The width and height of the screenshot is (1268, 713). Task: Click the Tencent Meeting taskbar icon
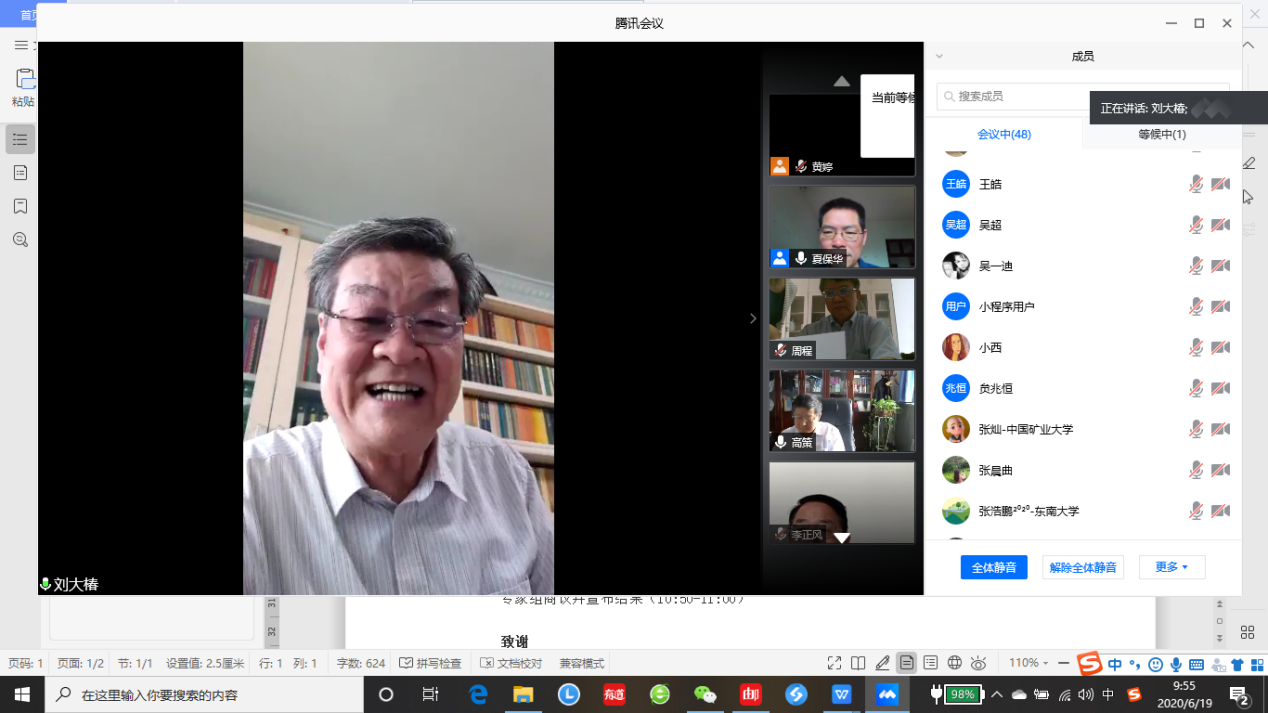886,694
